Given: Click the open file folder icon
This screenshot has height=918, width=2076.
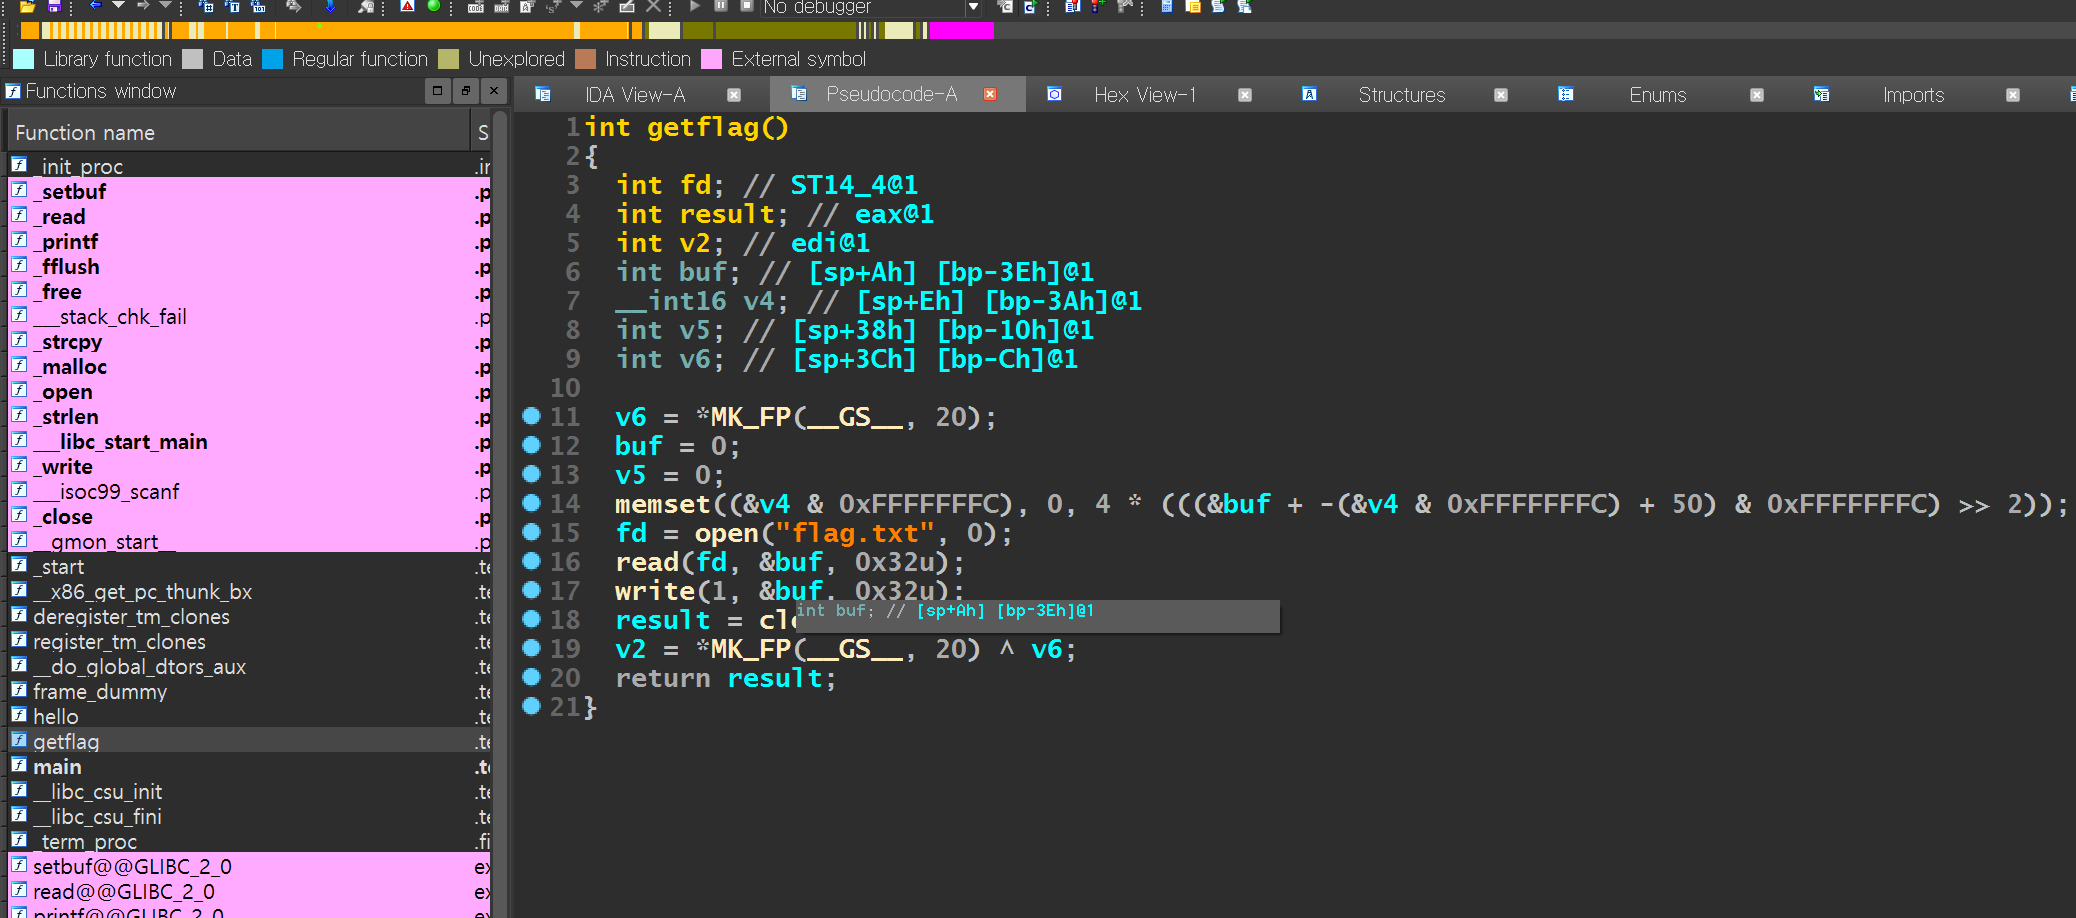Looking at the screenshot, I should [x=27, y=6].
